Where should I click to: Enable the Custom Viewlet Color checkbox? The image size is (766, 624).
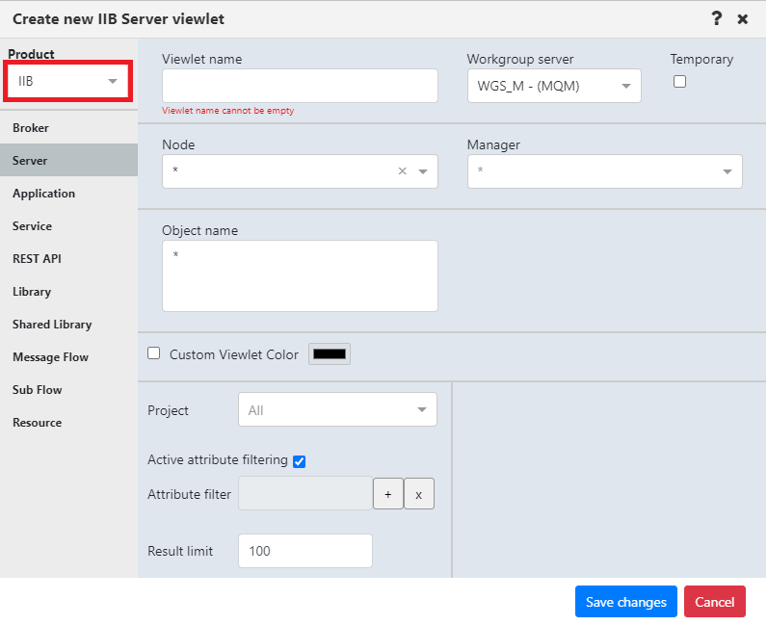click(154, 353)
